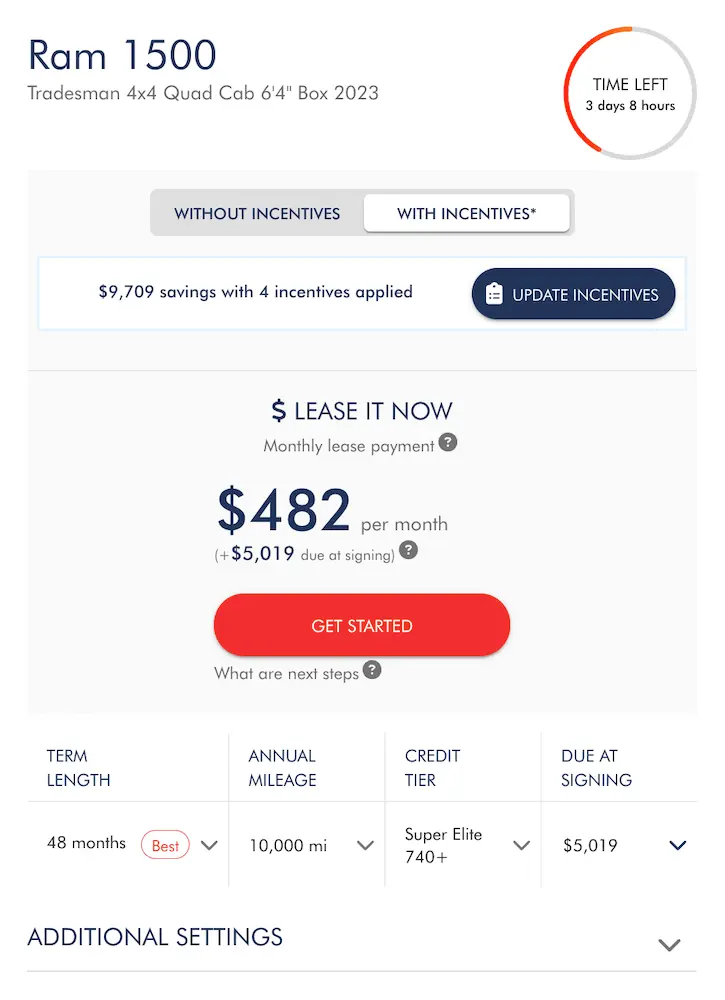Image resolution: width=725 pixels, height=1000 pixels.
Task: Change the Super Elite 740+ credit tier
Action: pyautogui.click(x=521, y=845)
